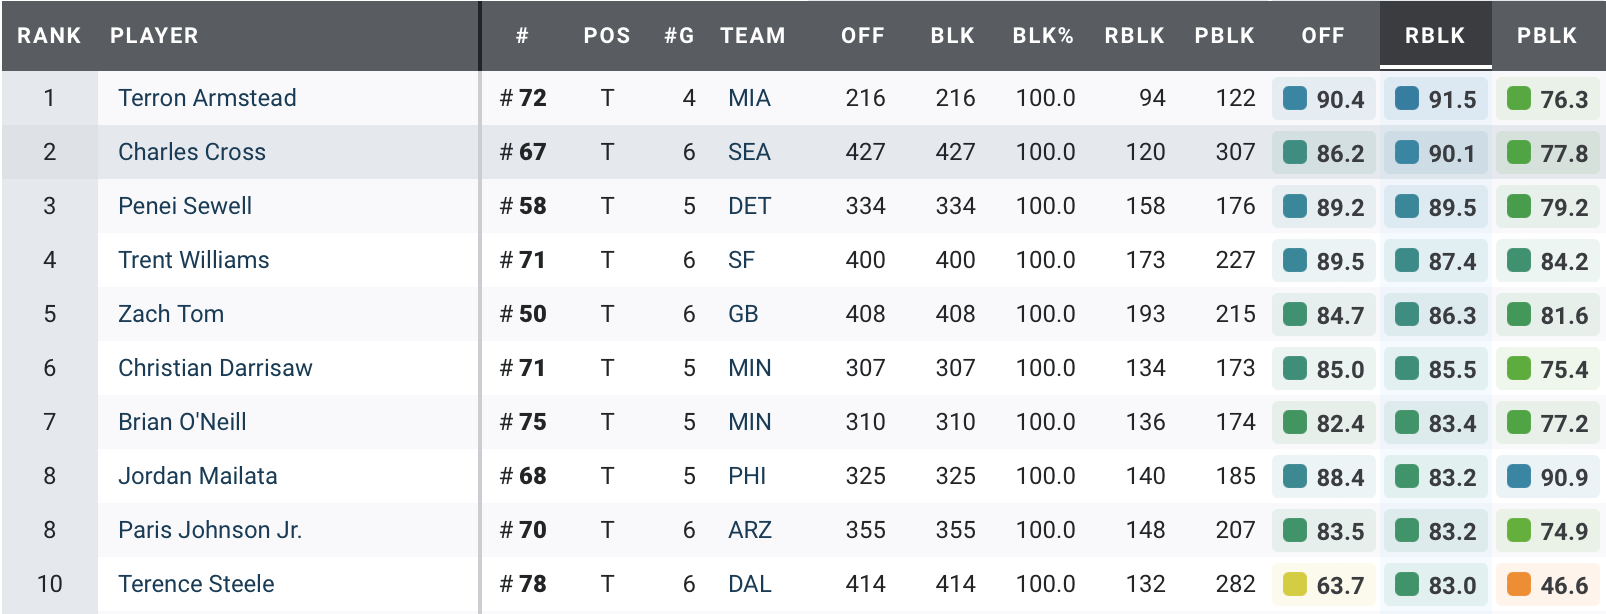Sort by the highlighted RBLK grade header
The image size is (1606, 614).
[1434, 36]
